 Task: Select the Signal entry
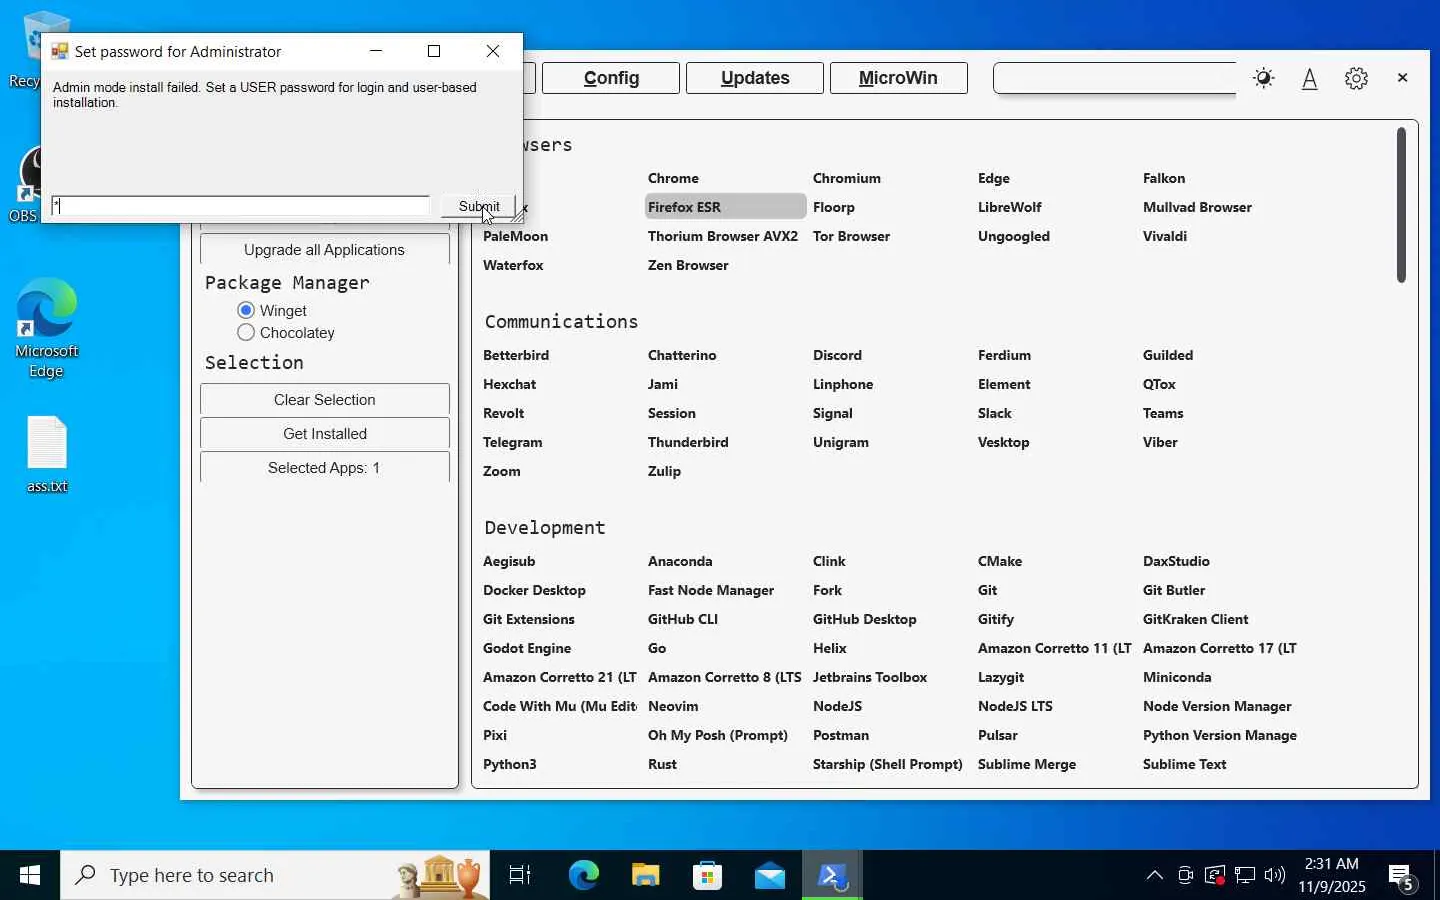[x=833, y=413]
